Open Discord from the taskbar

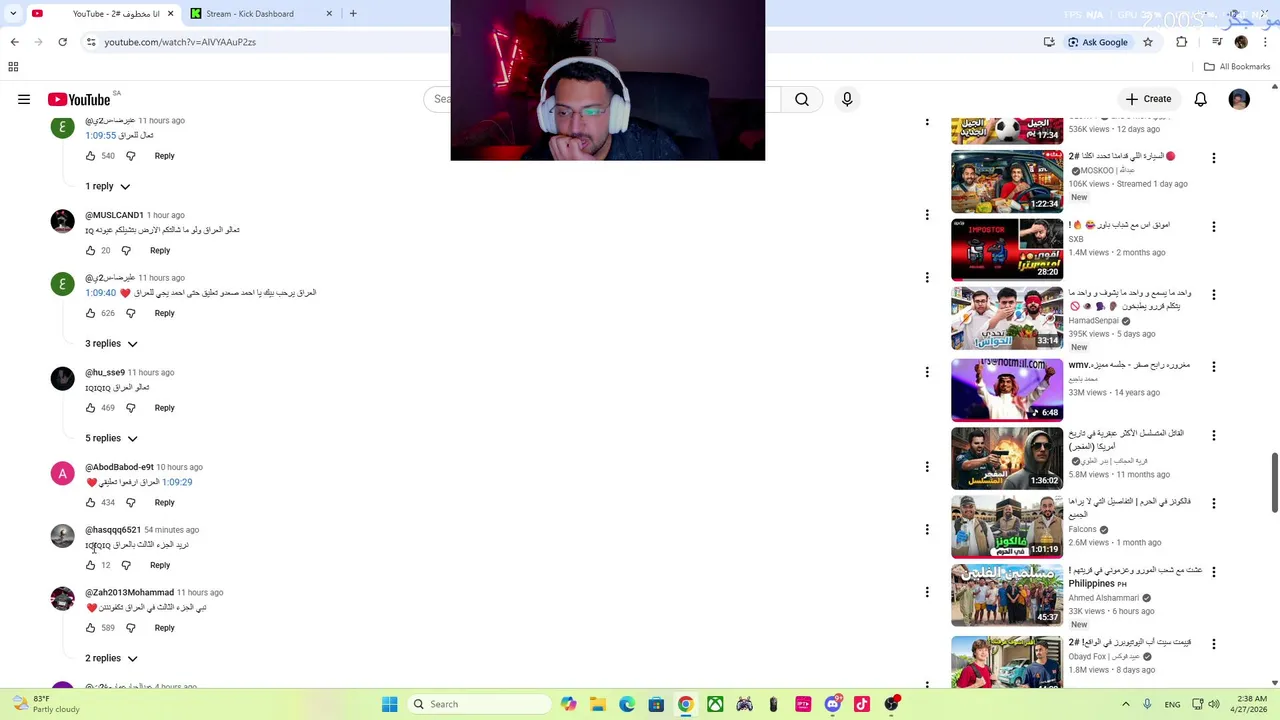[x=833, y=704]
